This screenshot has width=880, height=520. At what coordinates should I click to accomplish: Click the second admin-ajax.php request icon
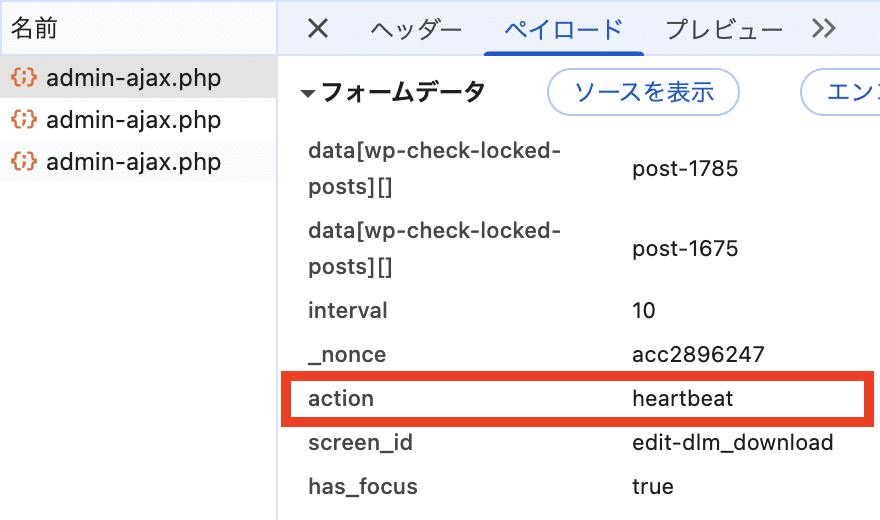23,120
